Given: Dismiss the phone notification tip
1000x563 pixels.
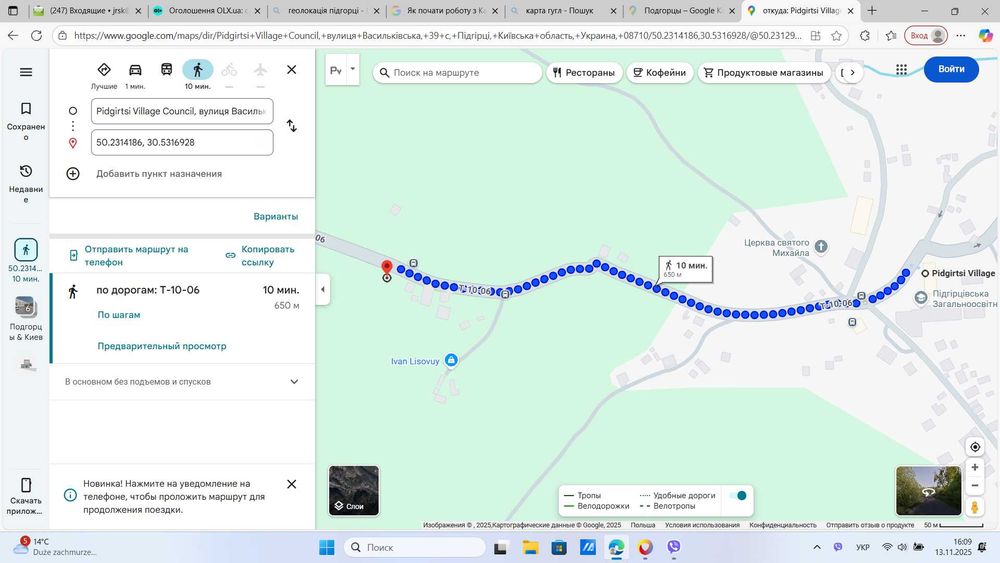Looking at the screenshot, I should point(291,484).
